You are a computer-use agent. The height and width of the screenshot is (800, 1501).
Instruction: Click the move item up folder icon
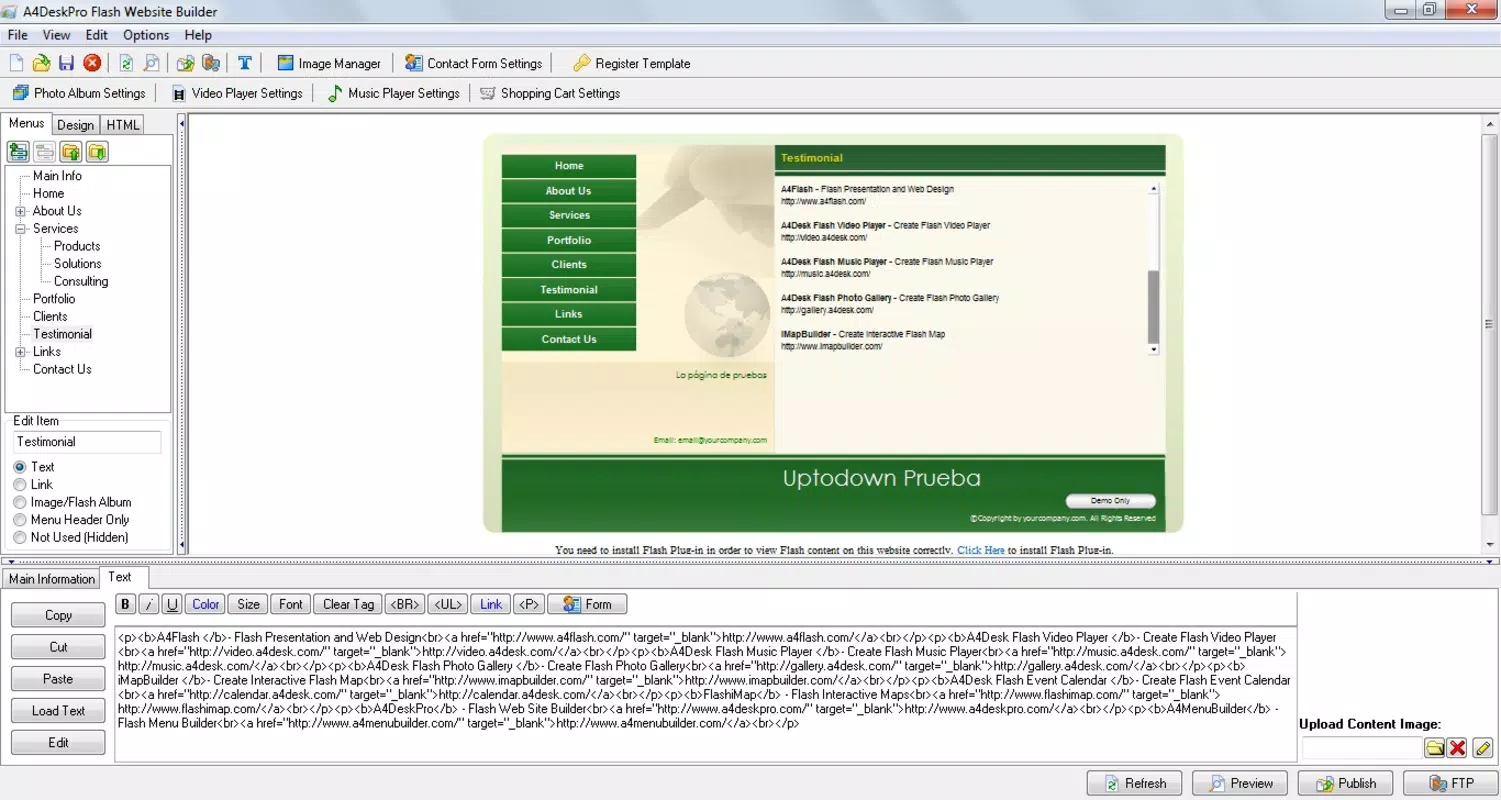click(70, 152)
